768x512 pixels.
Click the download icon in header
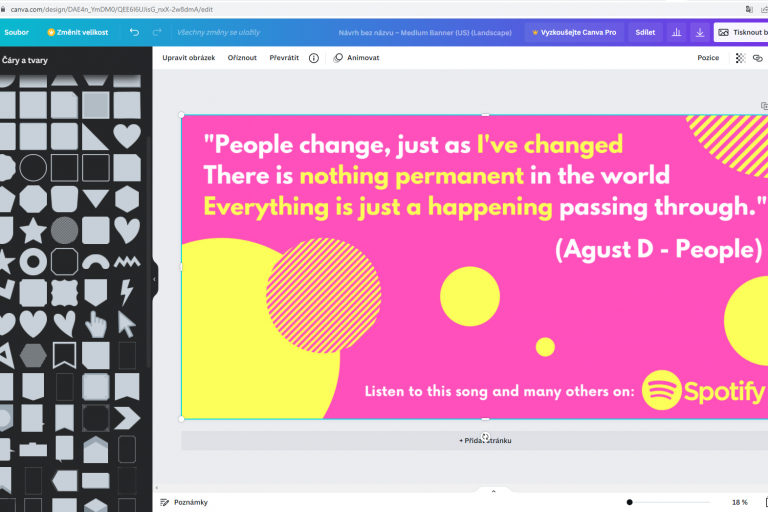click(700, 32)
